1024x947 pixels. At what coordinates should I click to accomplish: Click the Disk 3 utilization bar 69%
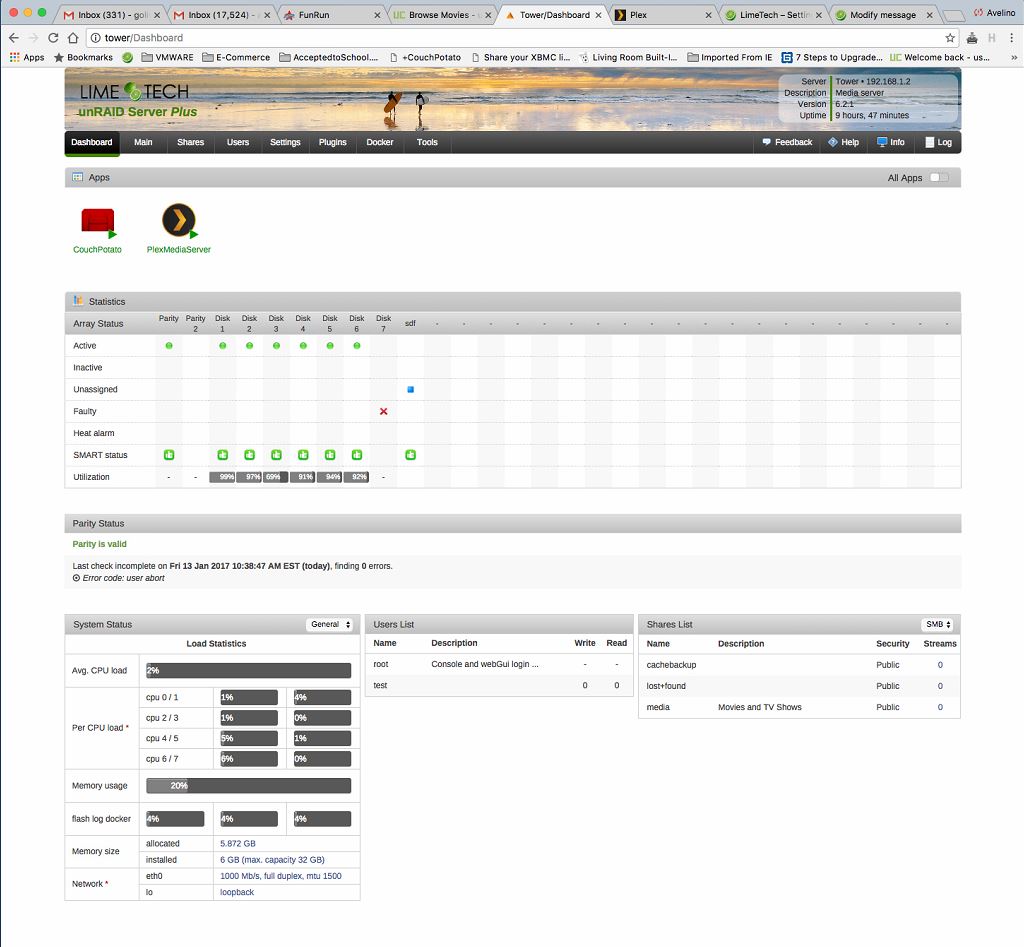coord(276,477)
